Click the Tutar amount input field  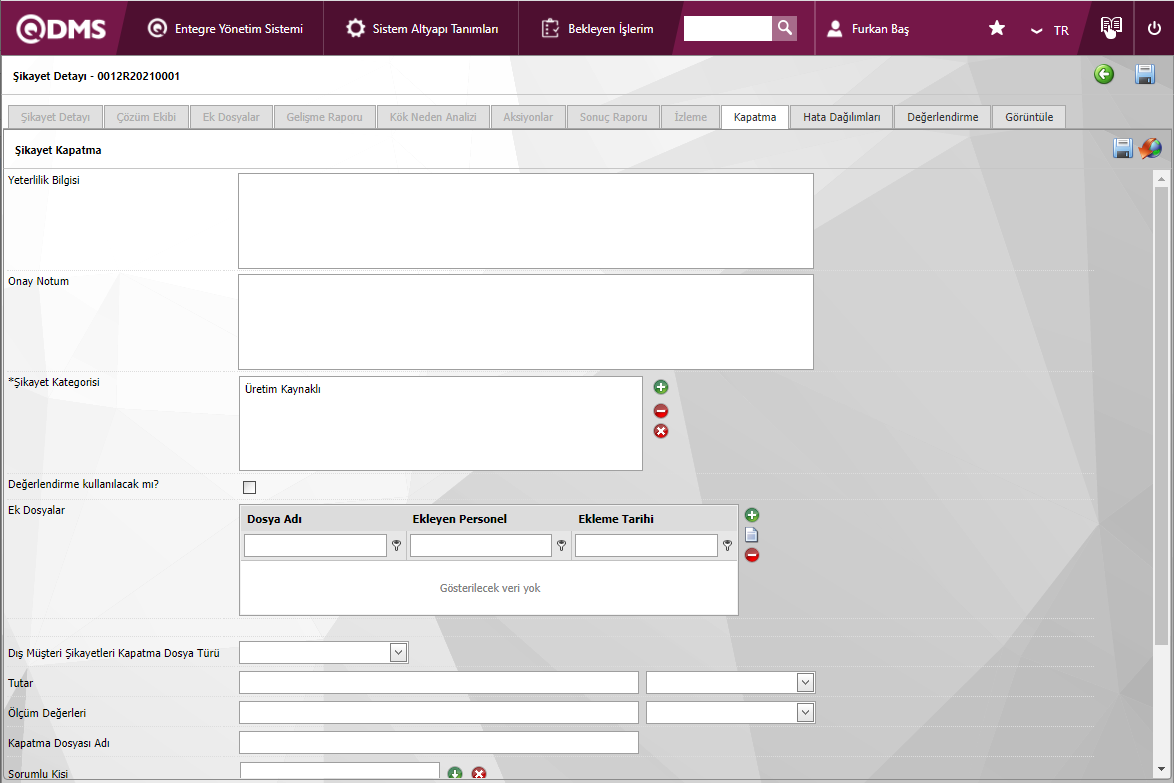(439, 683)
